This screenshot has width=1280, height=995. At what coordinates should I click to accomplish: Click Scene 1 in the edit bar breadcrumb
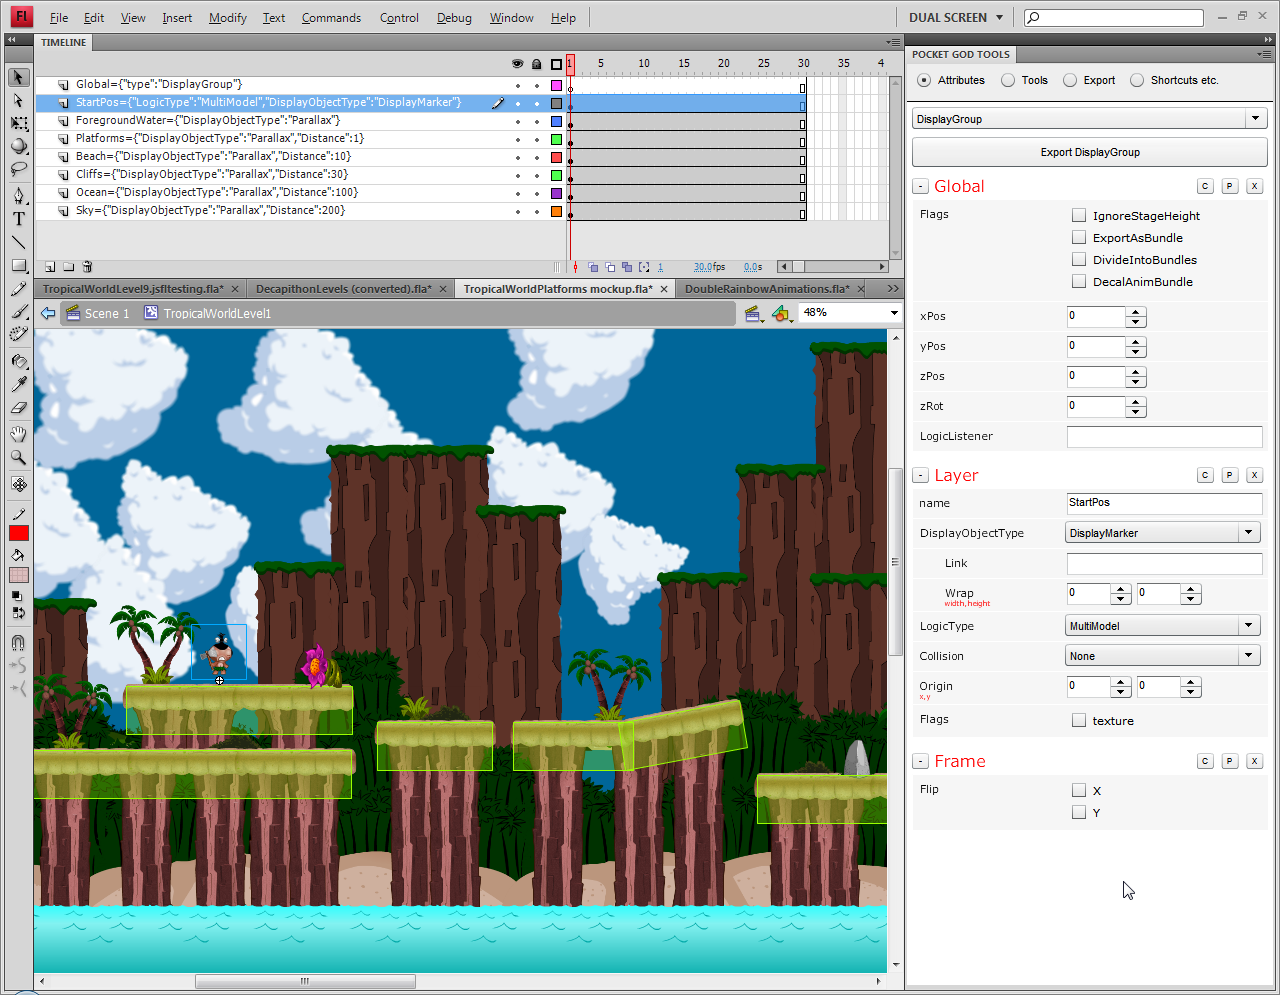[x=106, y=313]
